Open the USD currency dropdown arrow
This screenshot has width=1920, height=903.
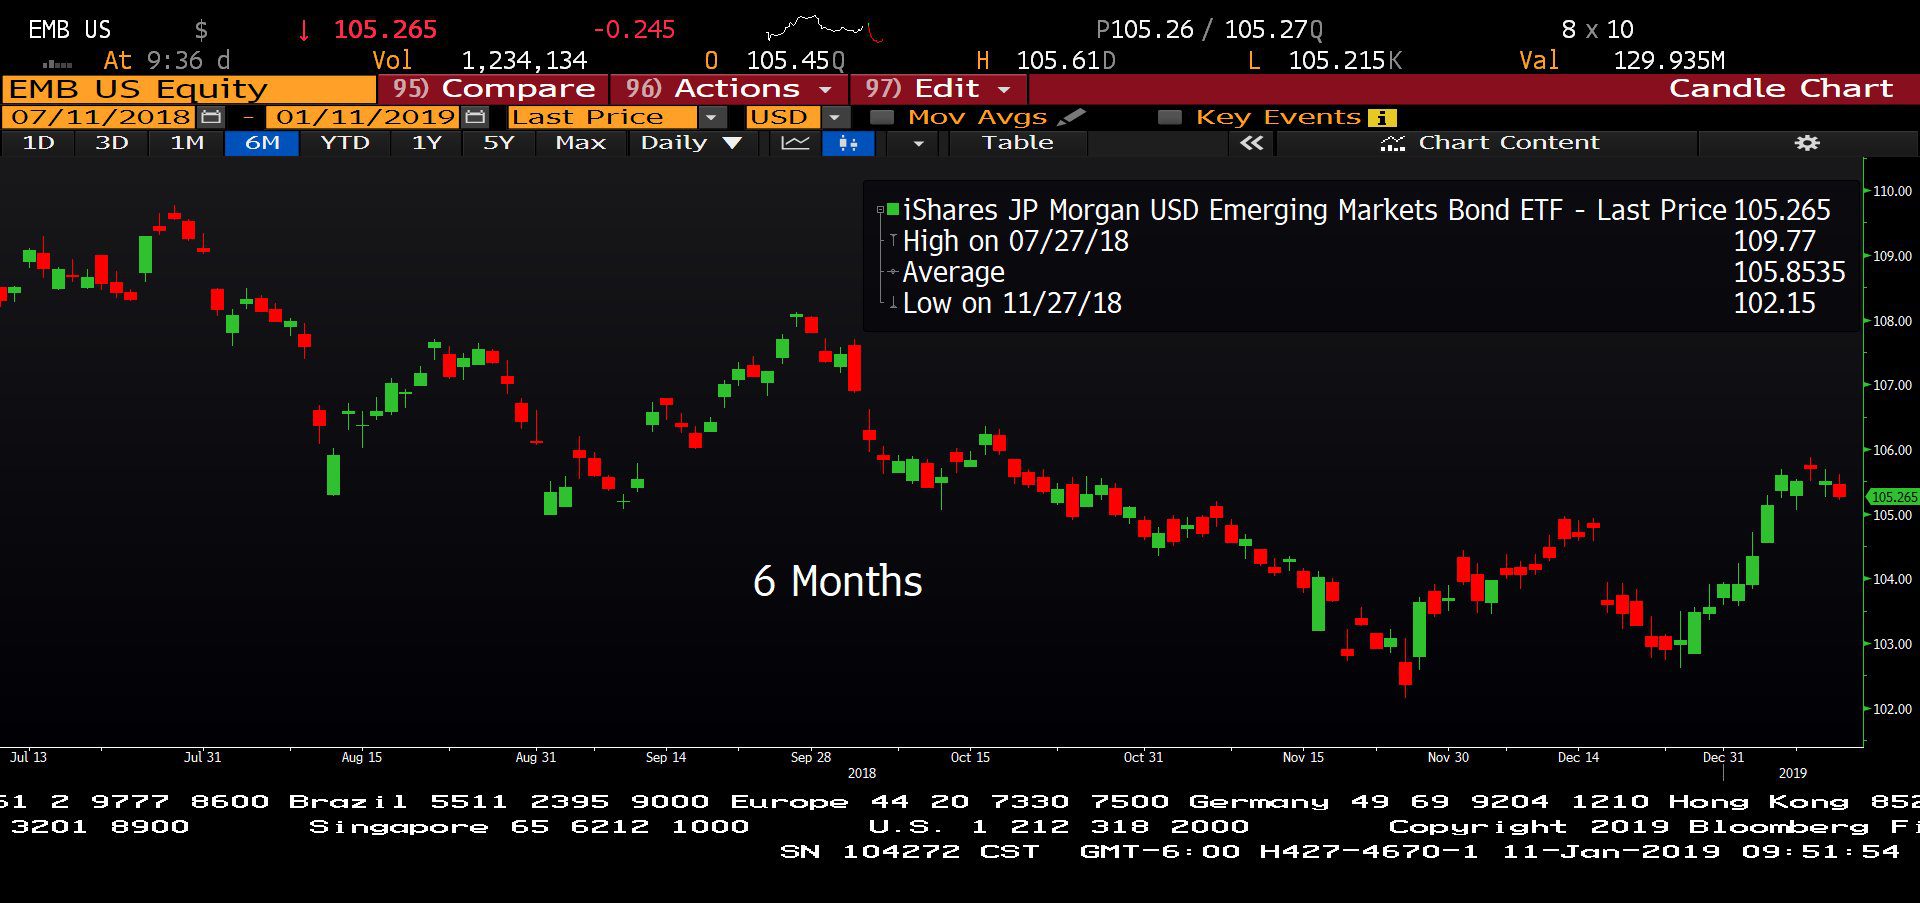(835, 117)
